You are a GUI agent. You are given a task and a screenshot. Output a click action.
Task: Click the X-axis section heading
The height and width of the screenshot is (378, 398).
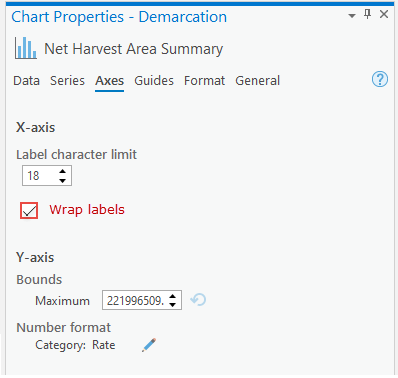pyautogui.click(x=36, y=127)
